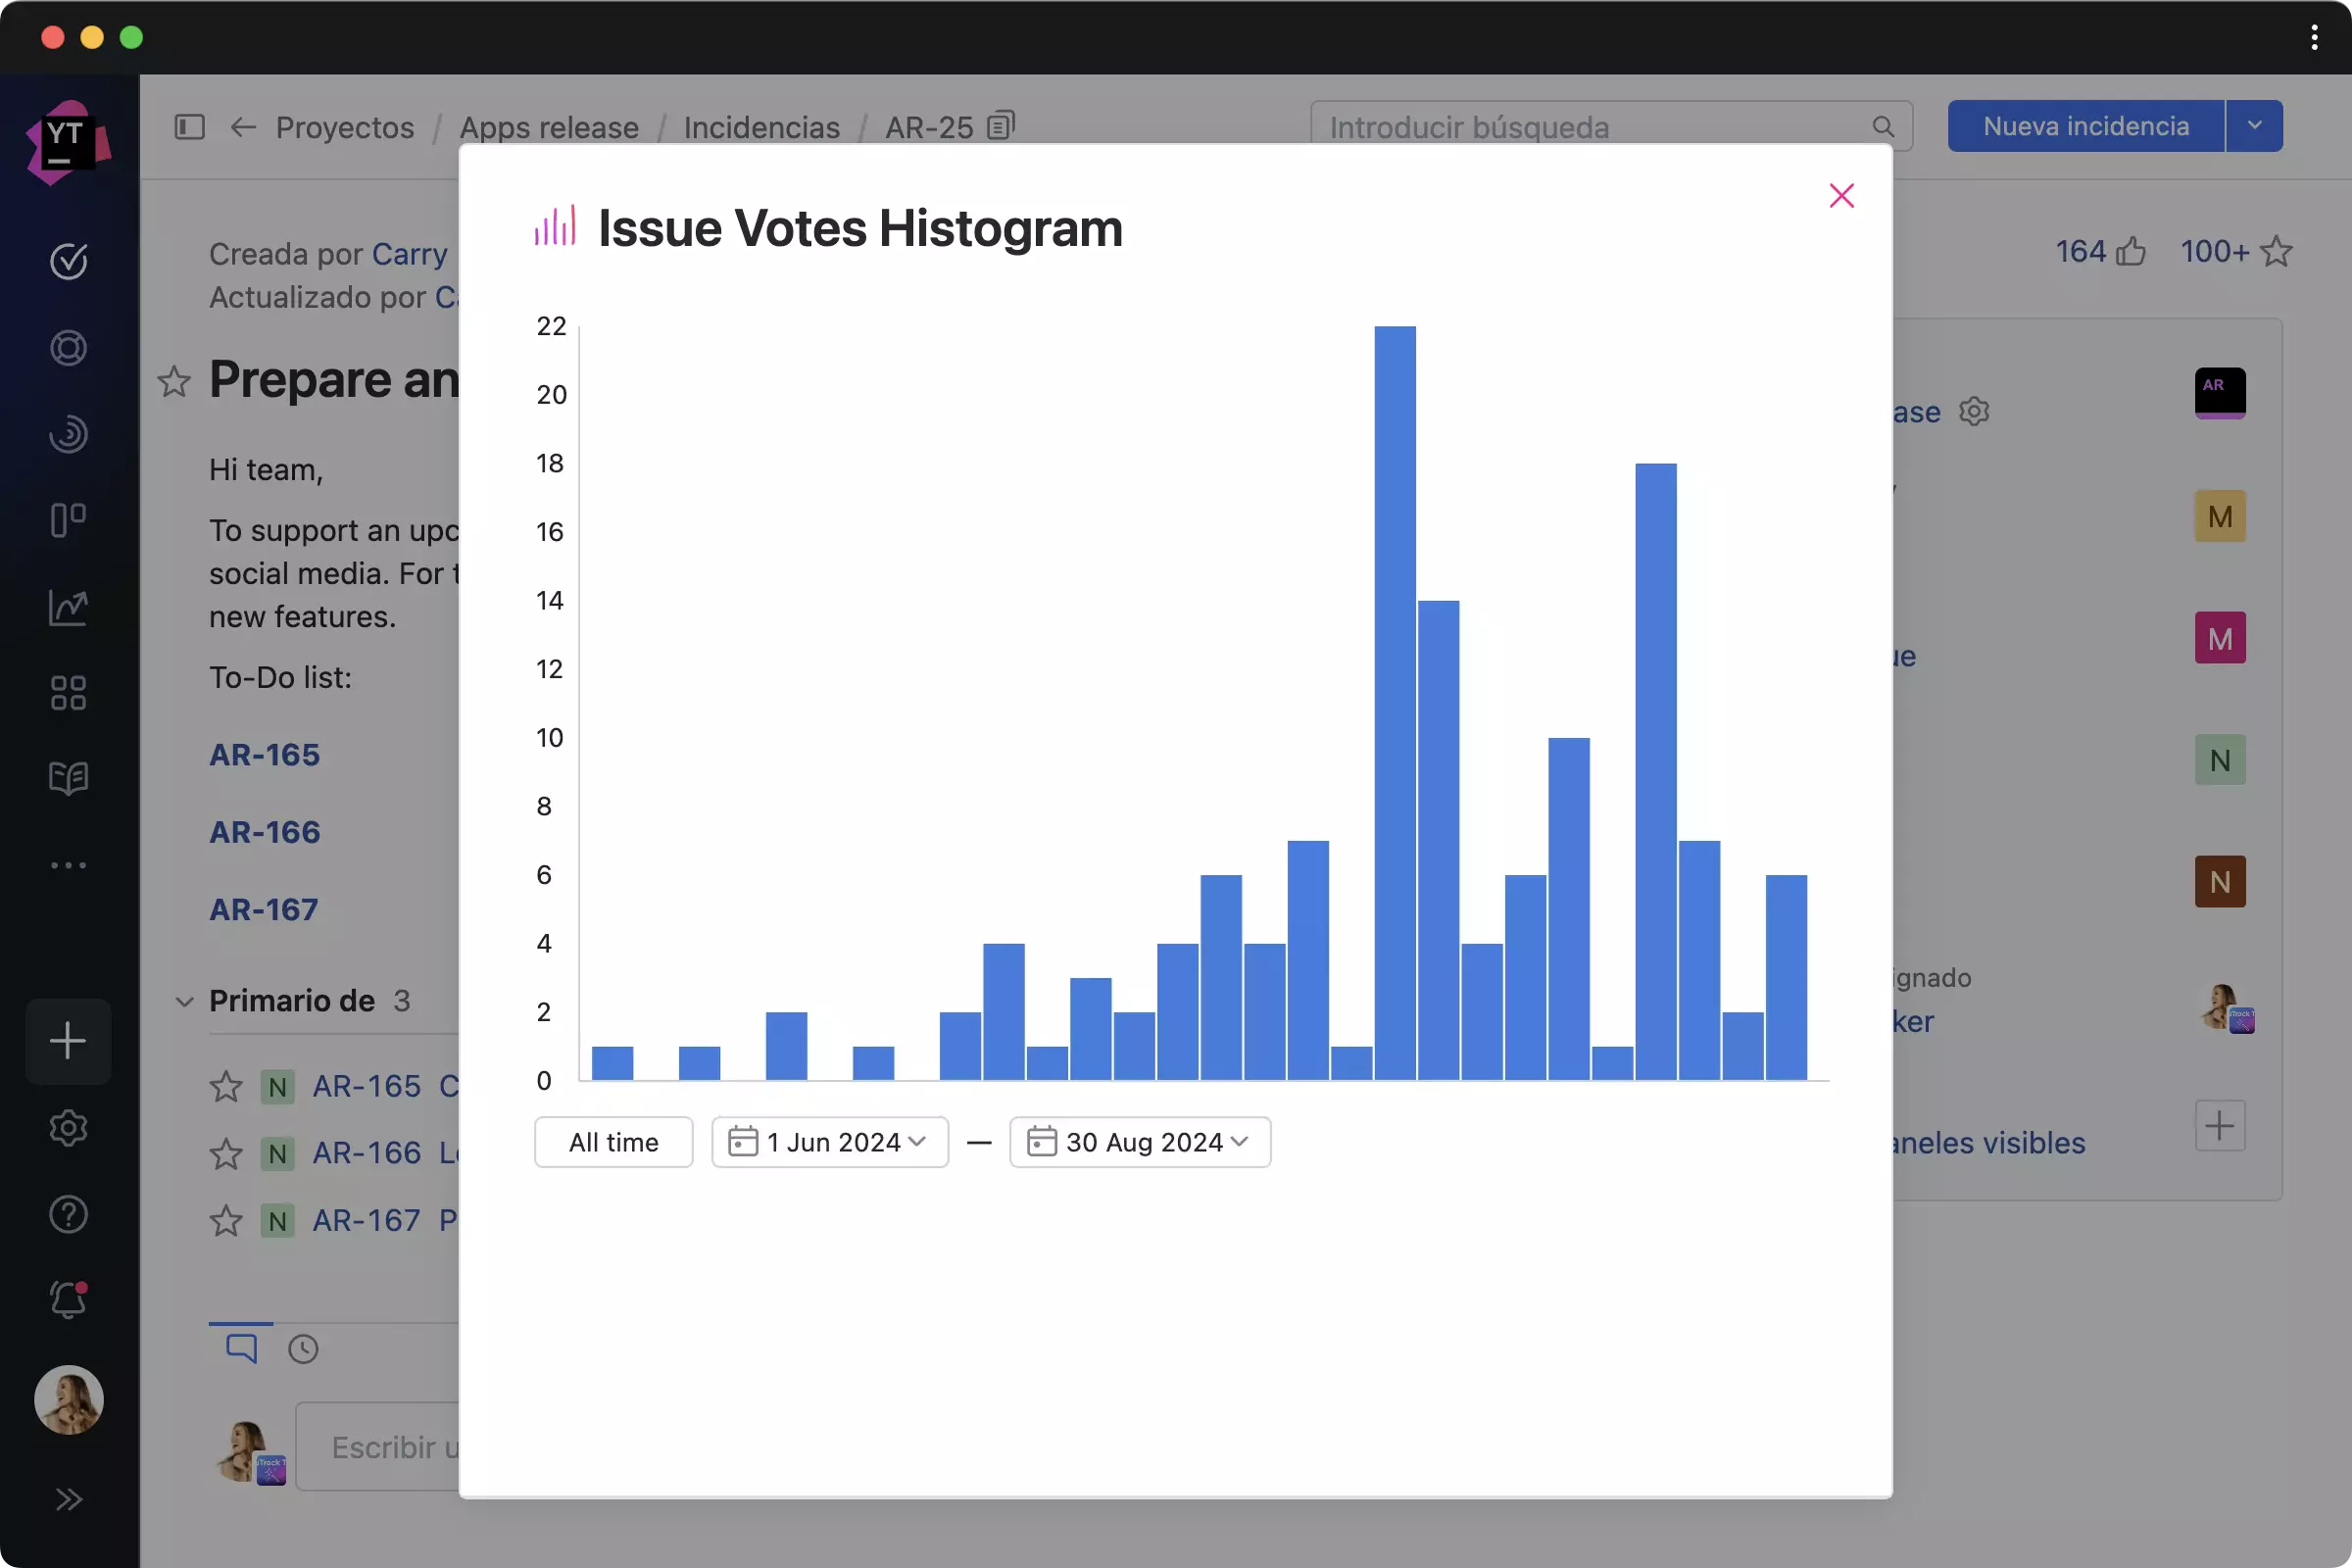Open the AR-166 issue link

coord(265,832)
